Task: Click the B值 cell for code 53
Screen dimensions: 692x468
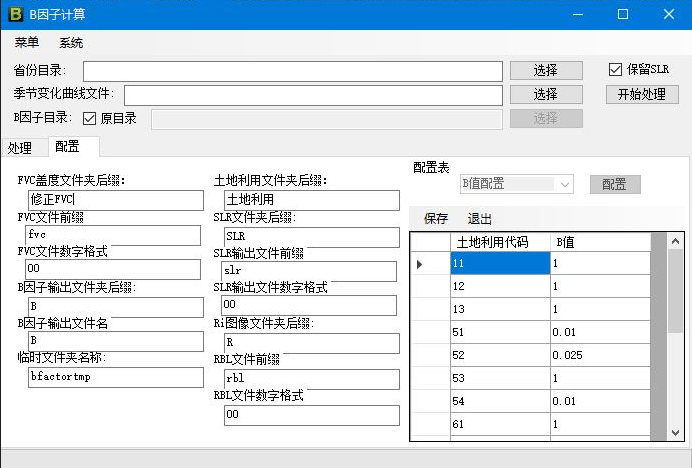Action: 601,378
